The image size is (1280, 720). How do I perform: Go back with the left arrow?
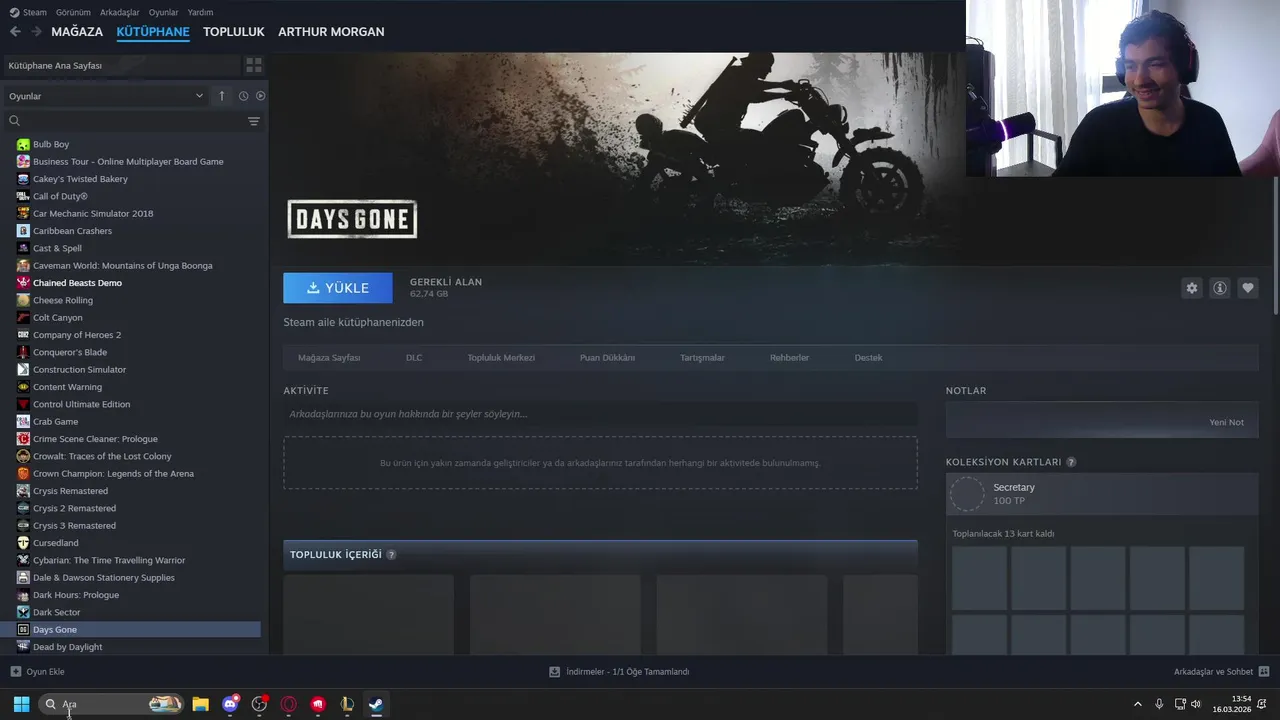pos(15,32)
